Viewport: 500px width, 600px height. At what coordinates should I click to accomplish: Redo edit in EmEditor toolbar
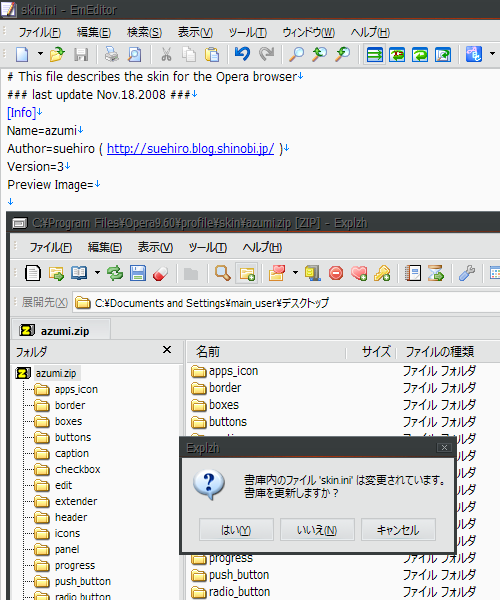point(266,54)
